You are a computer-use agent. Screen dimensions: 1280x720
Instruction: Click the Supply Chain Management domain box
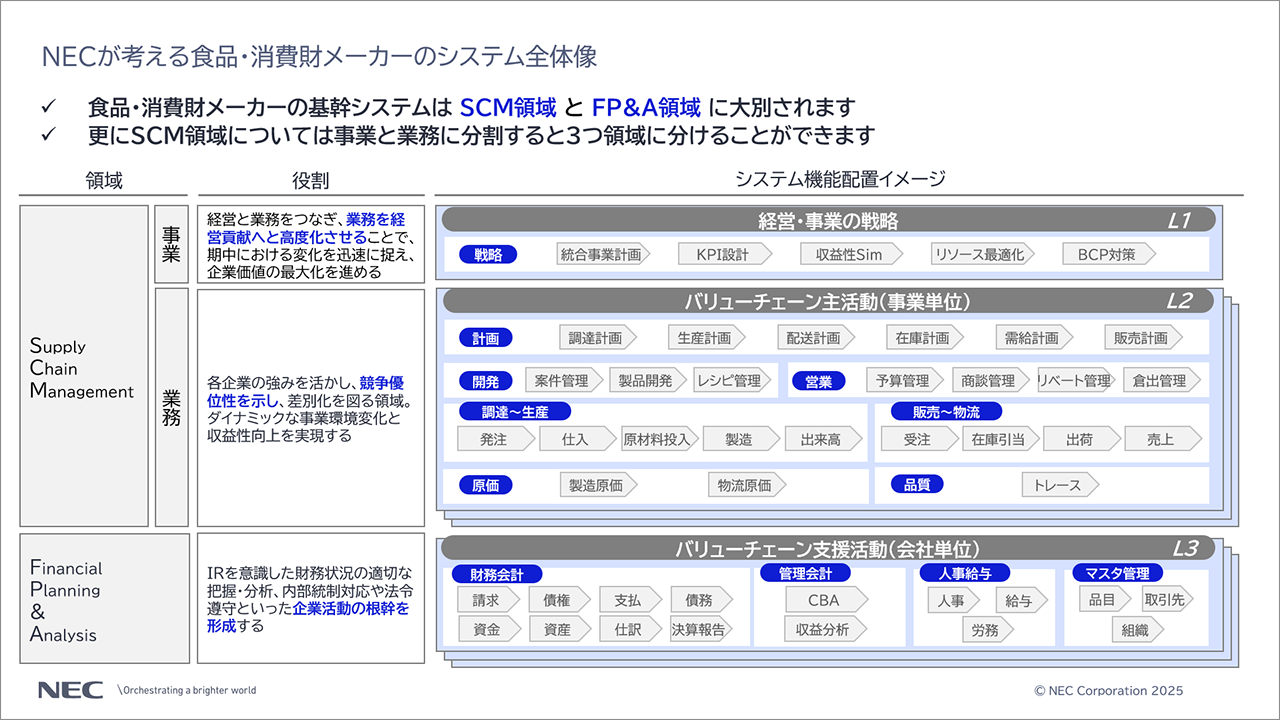tap(84, 367)
